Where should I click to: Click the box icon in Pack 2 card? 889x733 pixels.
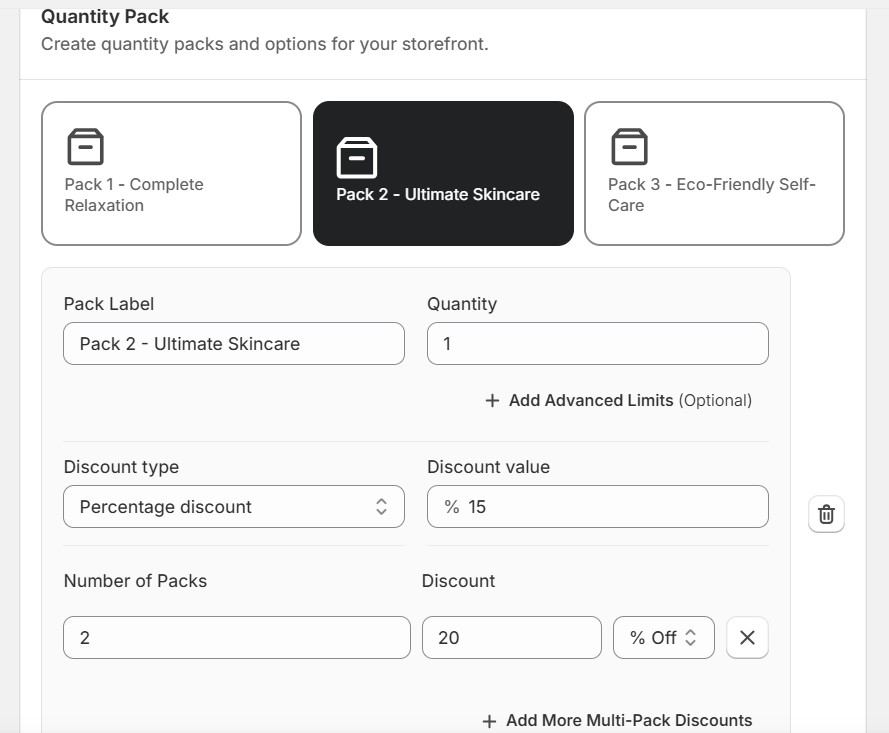pyautogui.click(x=356, y=158)
